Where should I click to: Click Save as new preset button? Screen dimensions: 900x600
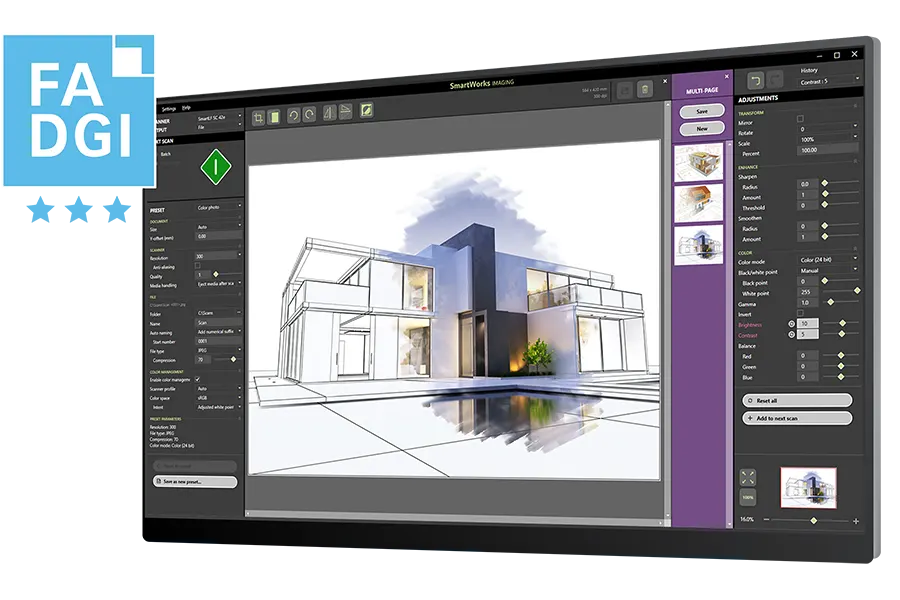(x=195, y=481)
